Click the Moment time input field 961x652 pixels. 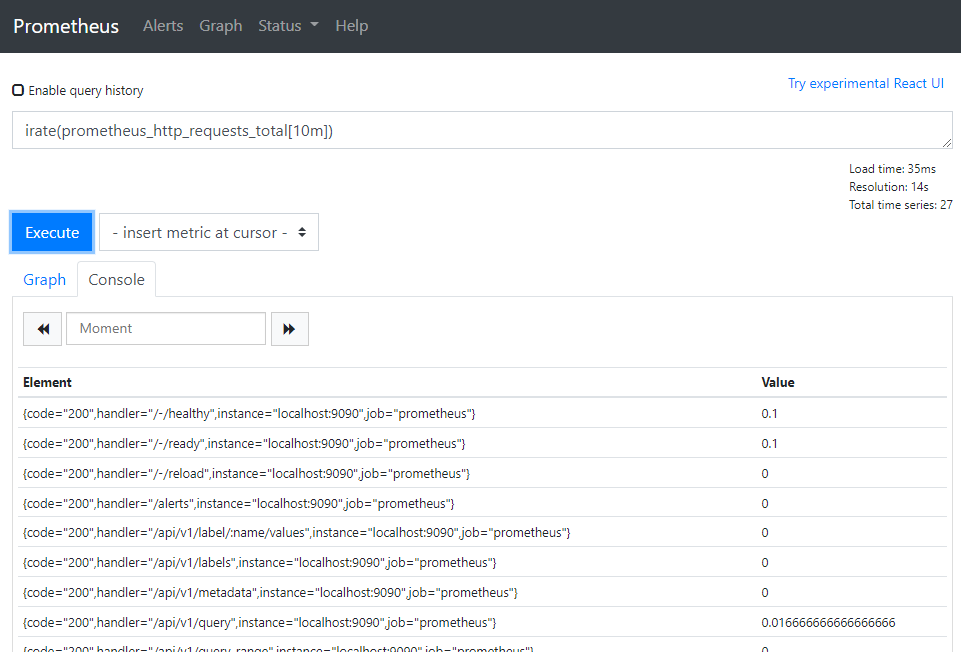click(166, 329)
